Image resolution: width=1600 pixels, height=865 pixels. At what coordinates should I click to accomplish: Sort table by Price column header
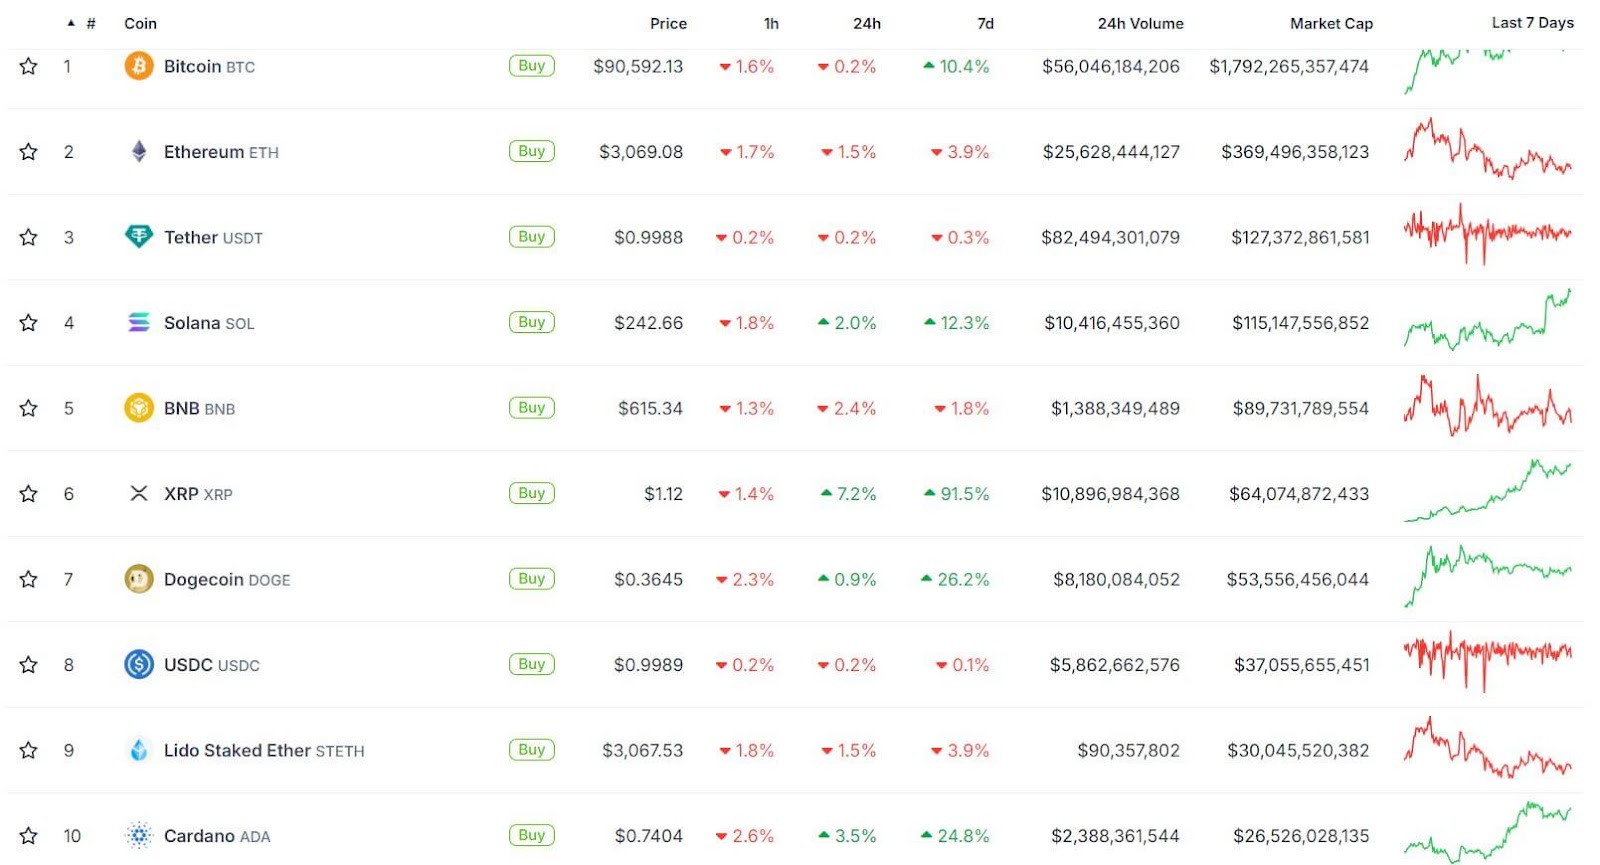(668, 23)
